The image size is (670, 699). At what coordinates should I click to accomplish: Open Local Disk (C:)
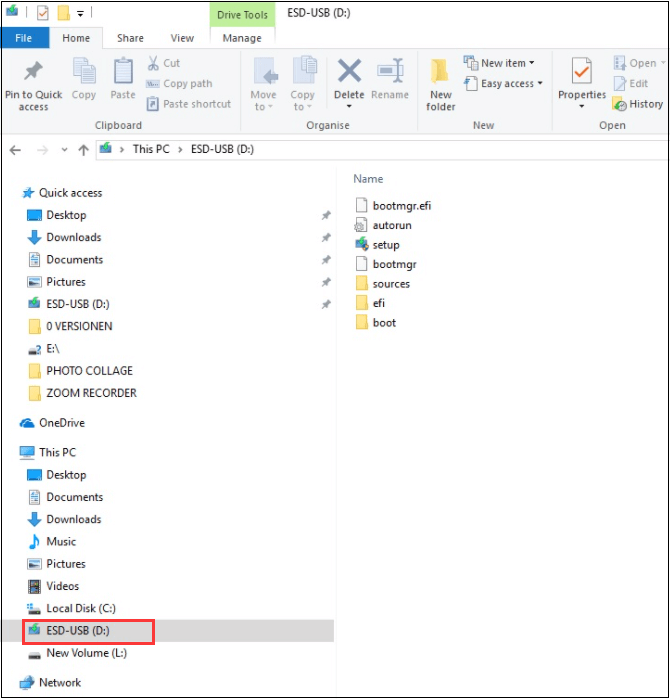[71, 609]
